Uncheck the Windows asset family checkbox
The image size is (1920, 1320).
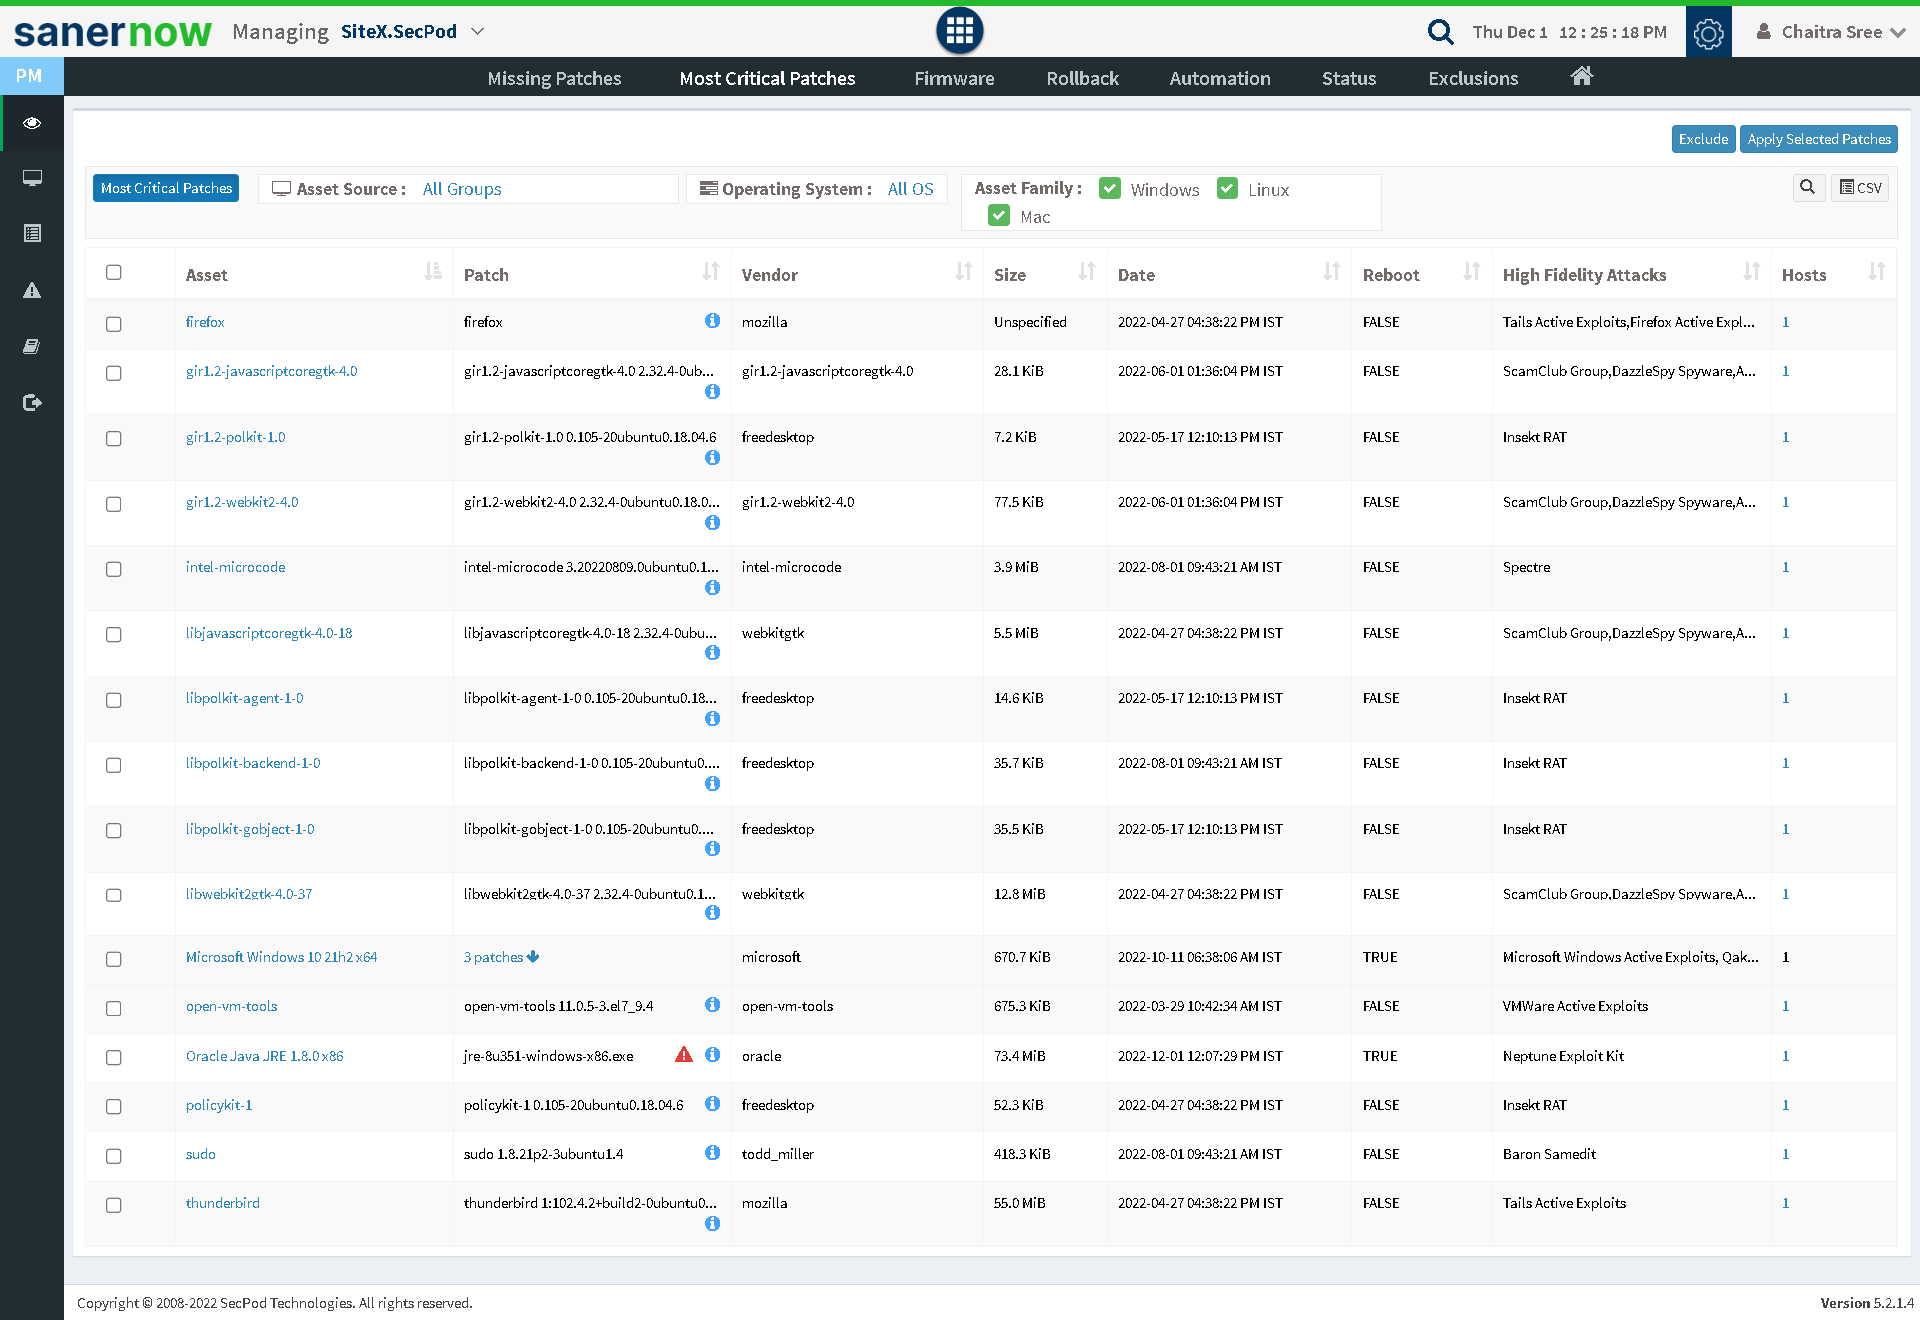(1110, 188)
